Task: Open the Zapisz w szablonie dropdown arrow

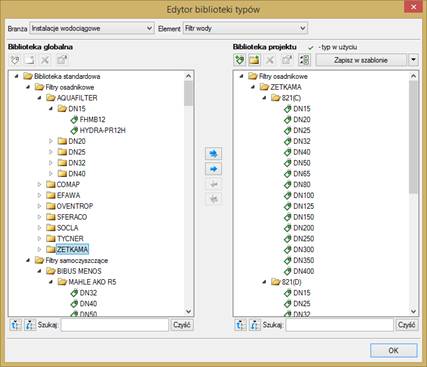Action: 413,60
